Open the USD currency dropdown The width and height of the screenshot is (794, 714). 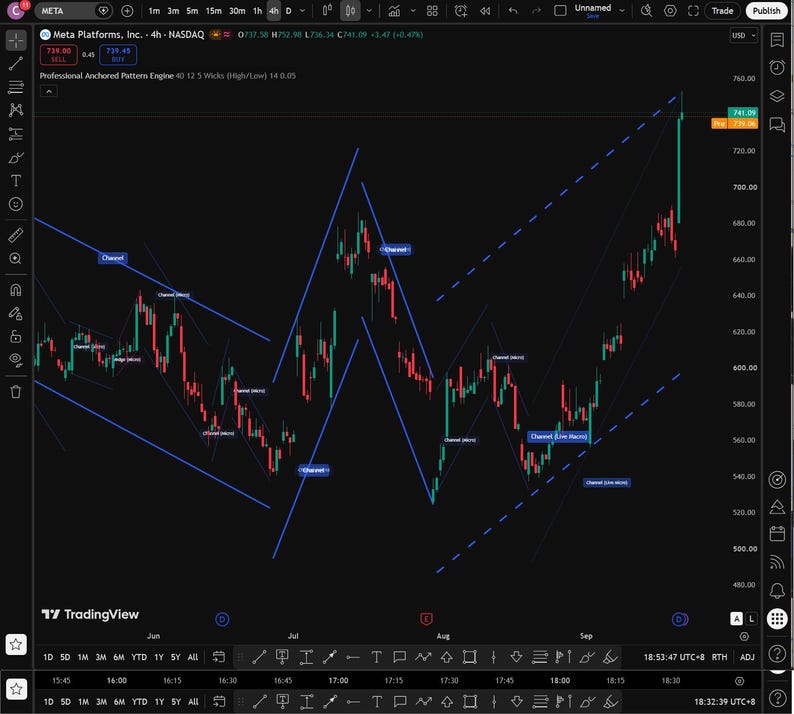(x=743, y=35)
